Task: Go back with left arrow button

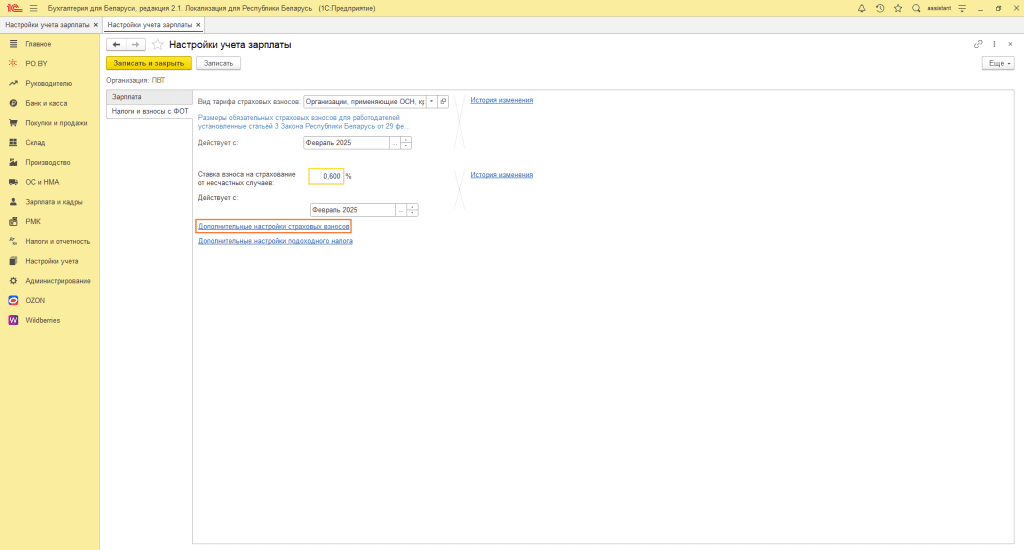Action: [116, 44]
